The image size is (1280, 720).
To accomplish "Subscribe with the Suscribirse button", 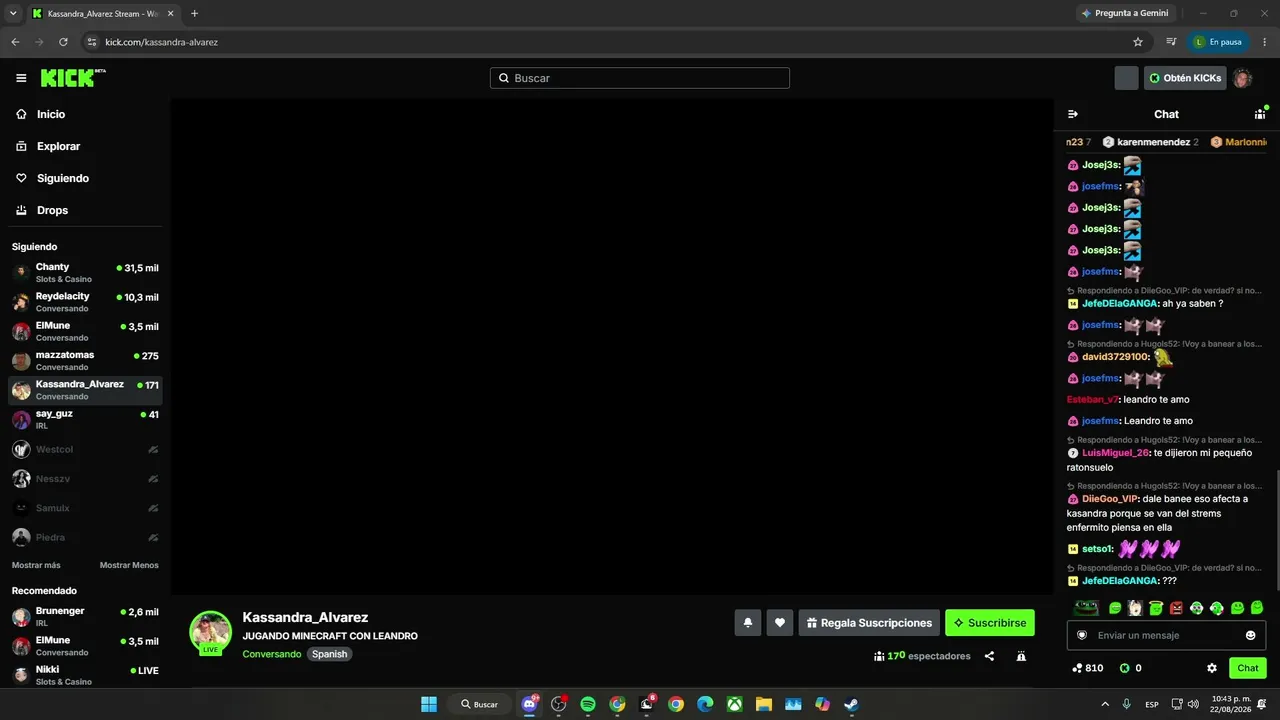I will click(990, 623).
